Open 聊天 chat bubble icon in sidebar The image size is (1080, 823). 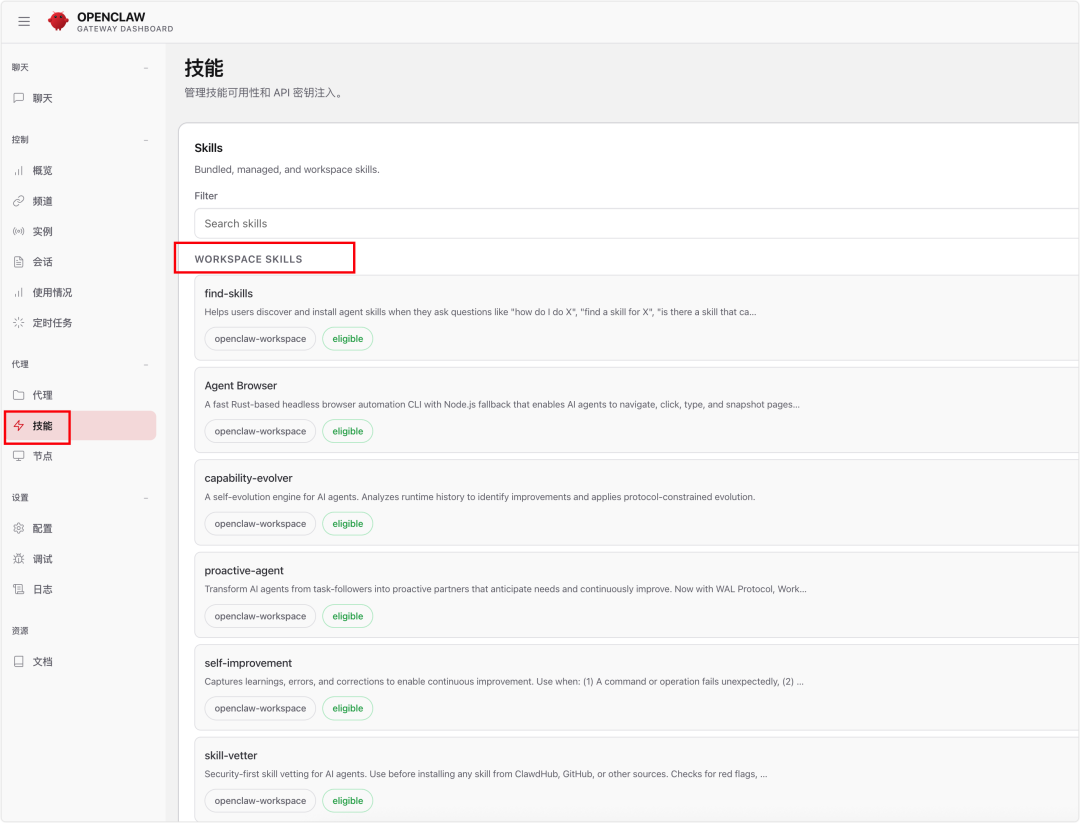18,98
